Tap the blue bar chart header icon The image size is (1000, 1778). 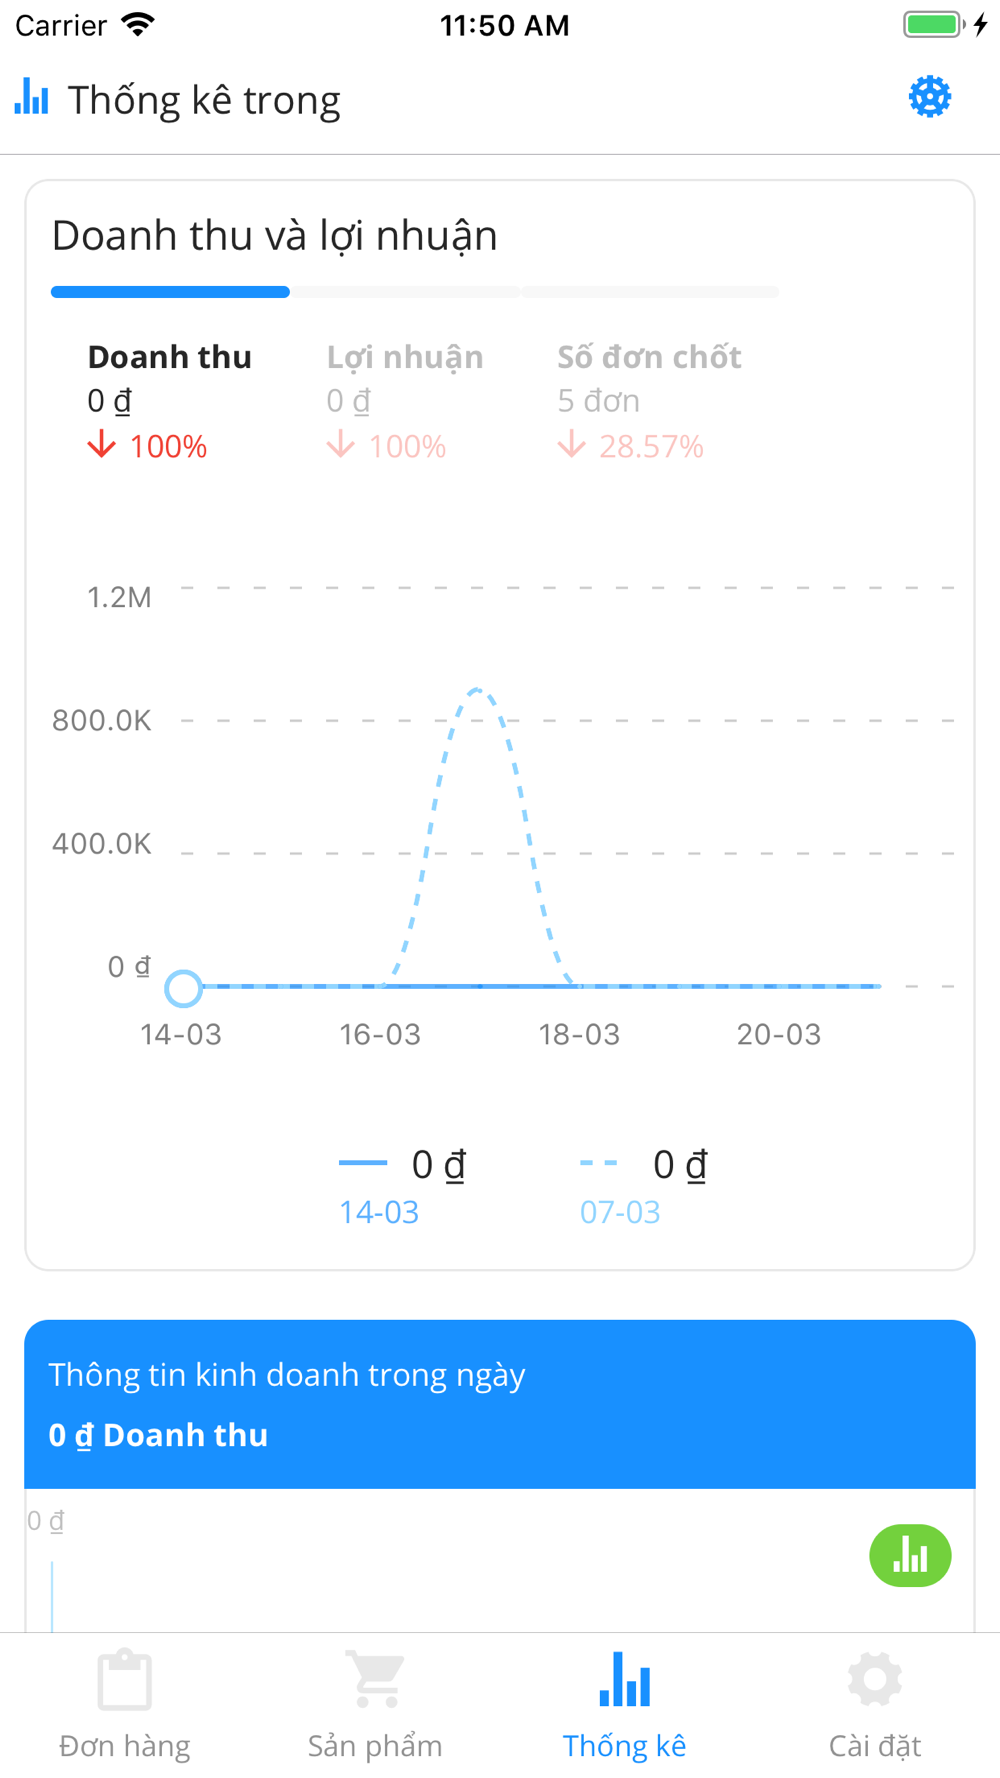[x=32, y=96]
